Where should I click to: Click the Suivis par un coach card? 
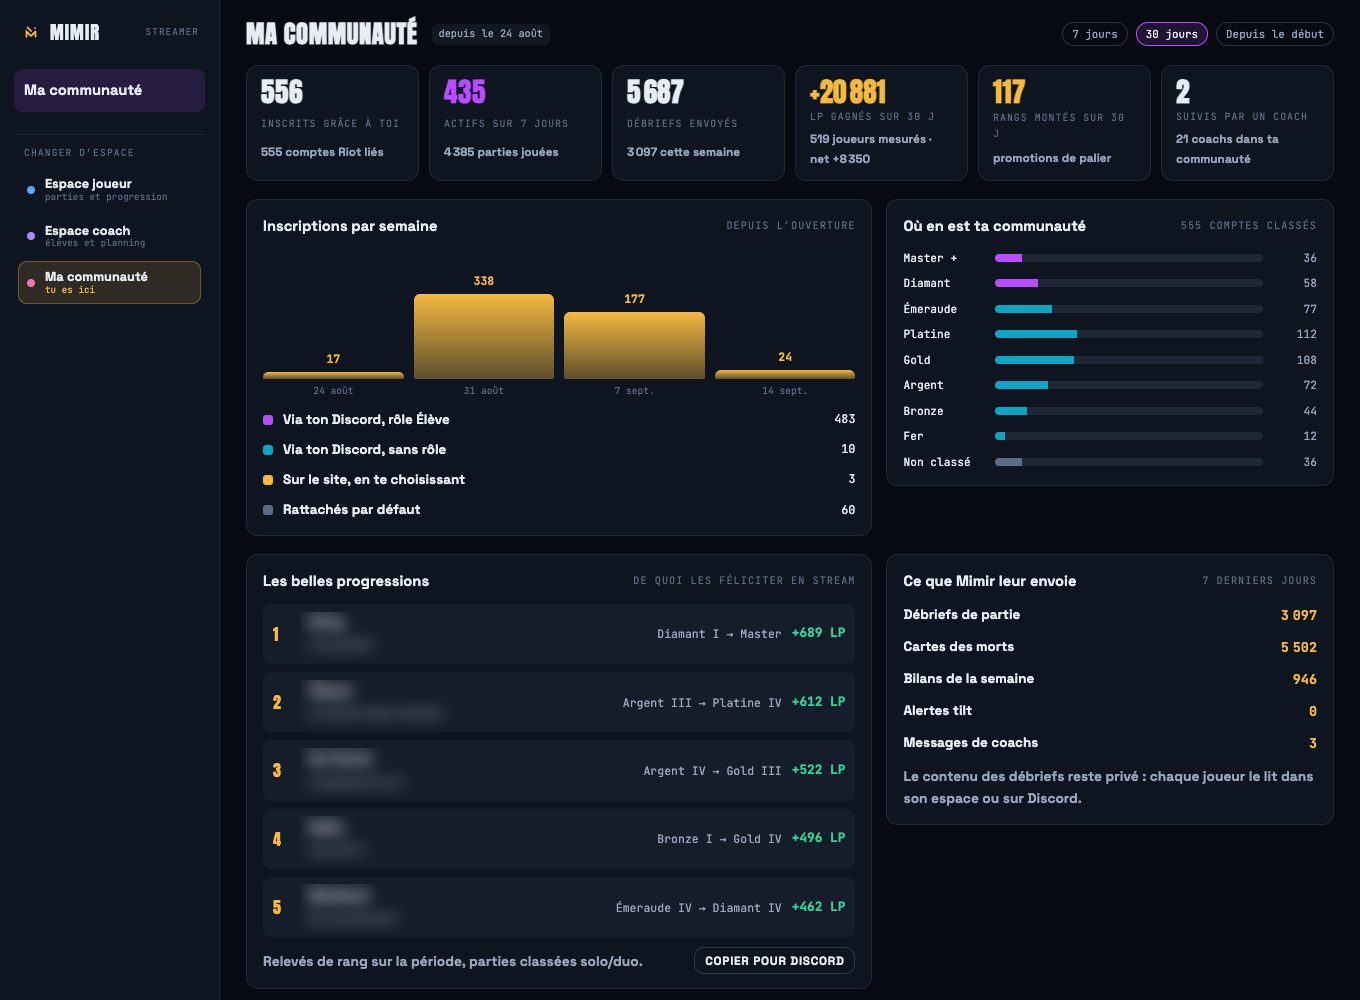pos(1247,123)
